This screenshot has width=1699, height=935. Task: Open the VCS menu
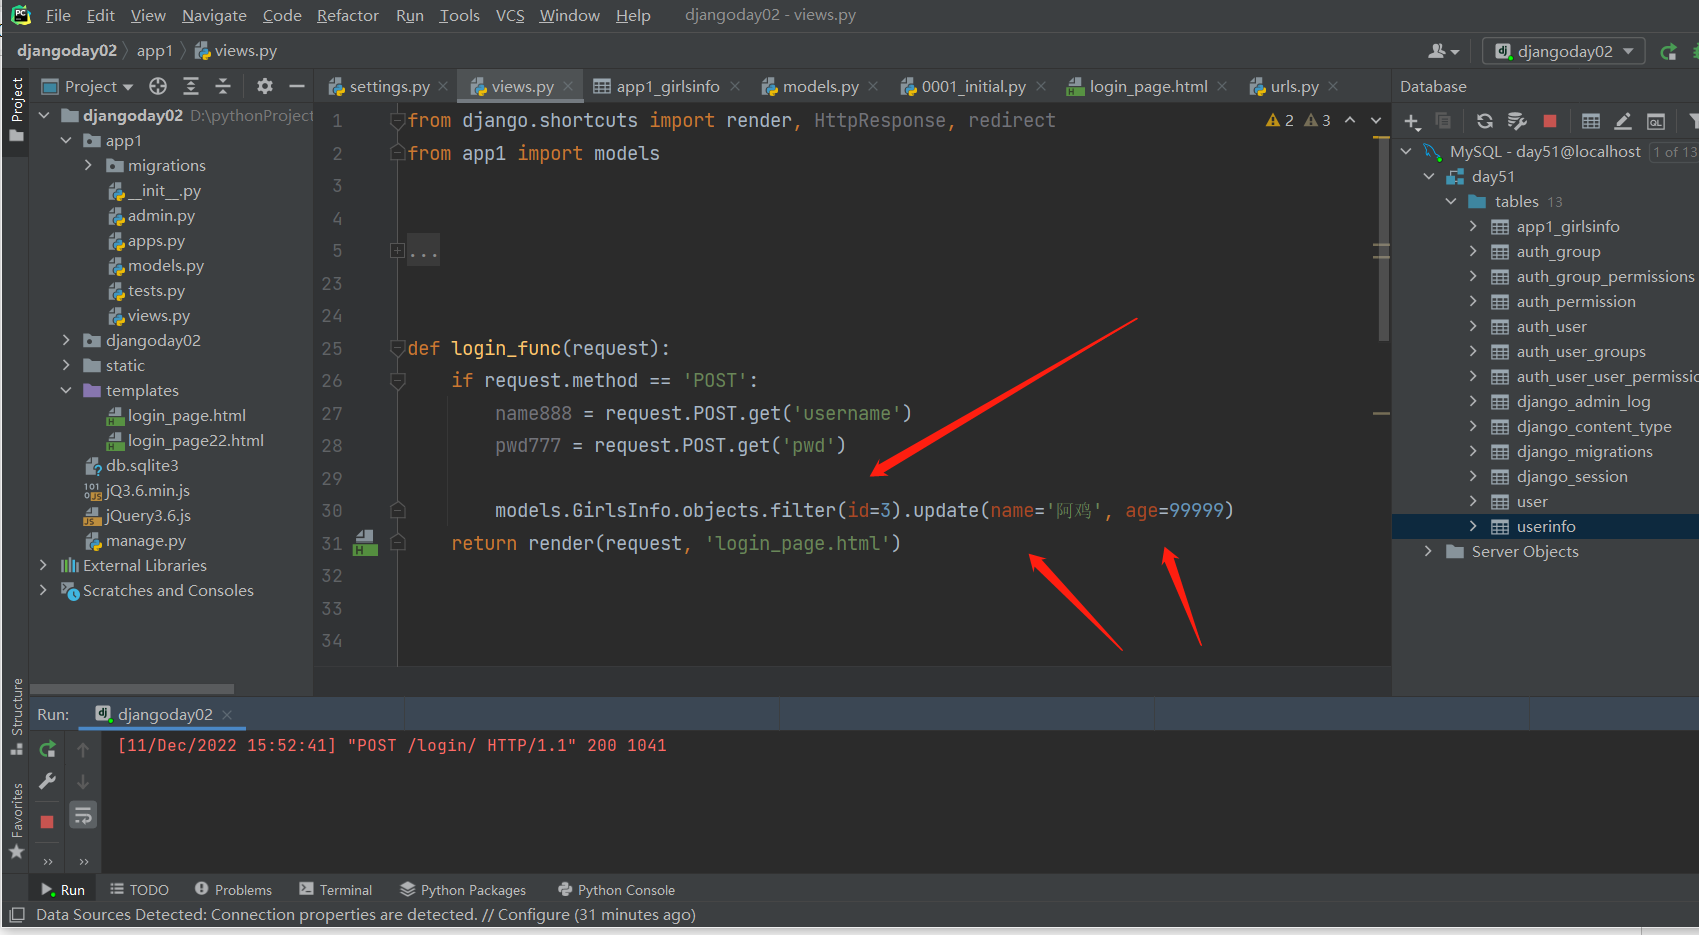(510, 16)
